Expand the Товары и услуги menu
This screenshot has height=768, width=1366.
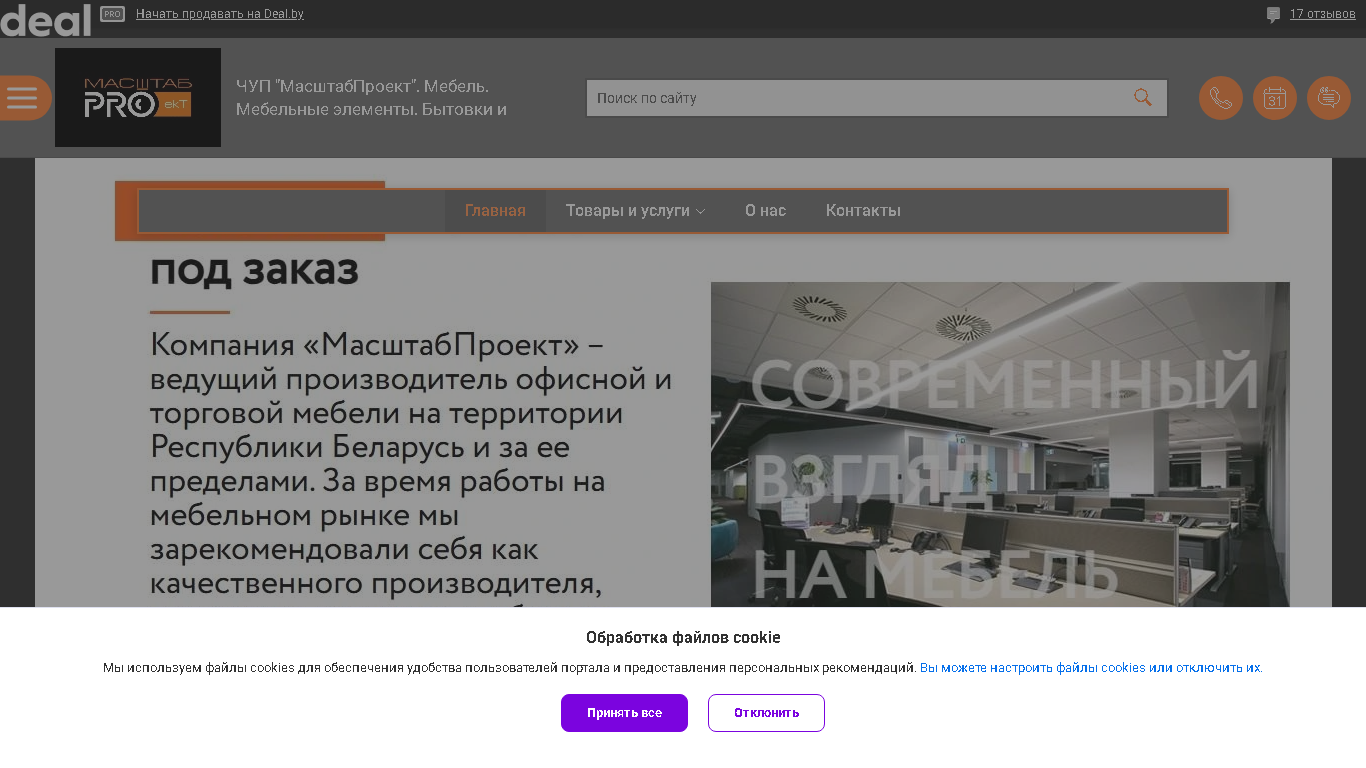pos(635,210)
